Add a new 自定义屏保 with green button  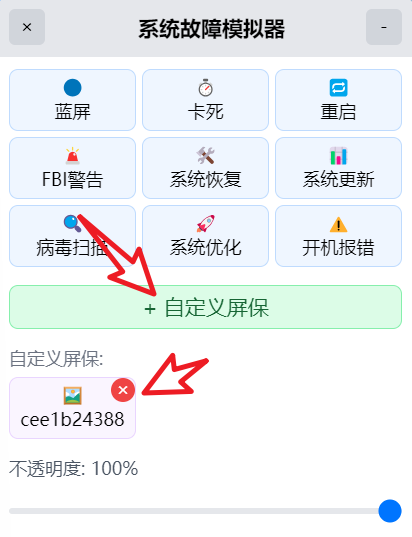(205, 307)
